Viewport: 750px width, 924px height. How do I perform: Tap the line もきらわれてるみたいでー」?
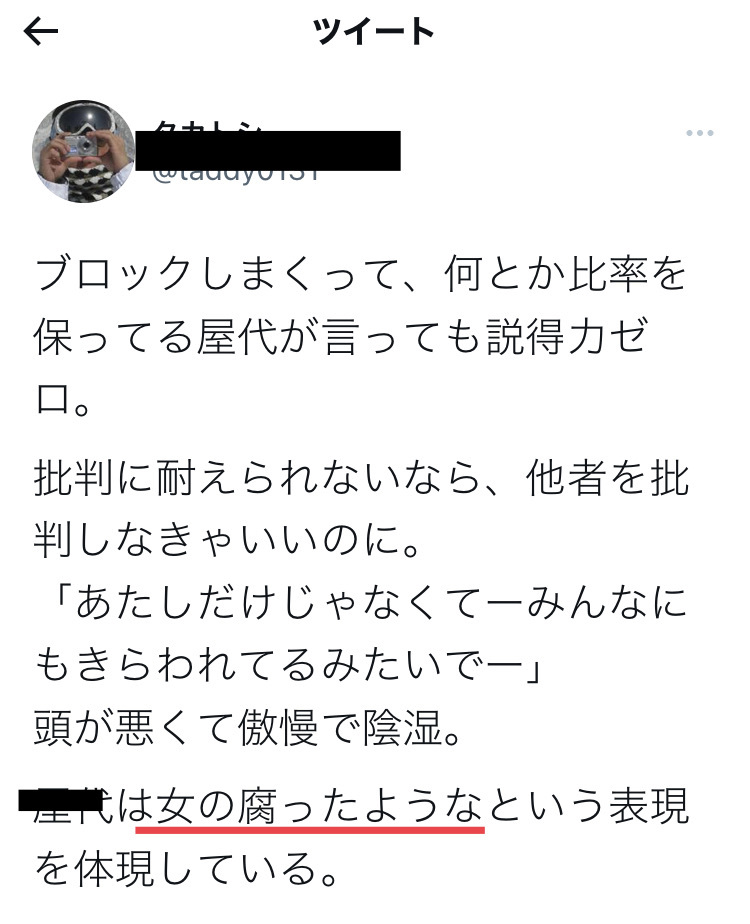pyautogui.click(x=288, y=666)
